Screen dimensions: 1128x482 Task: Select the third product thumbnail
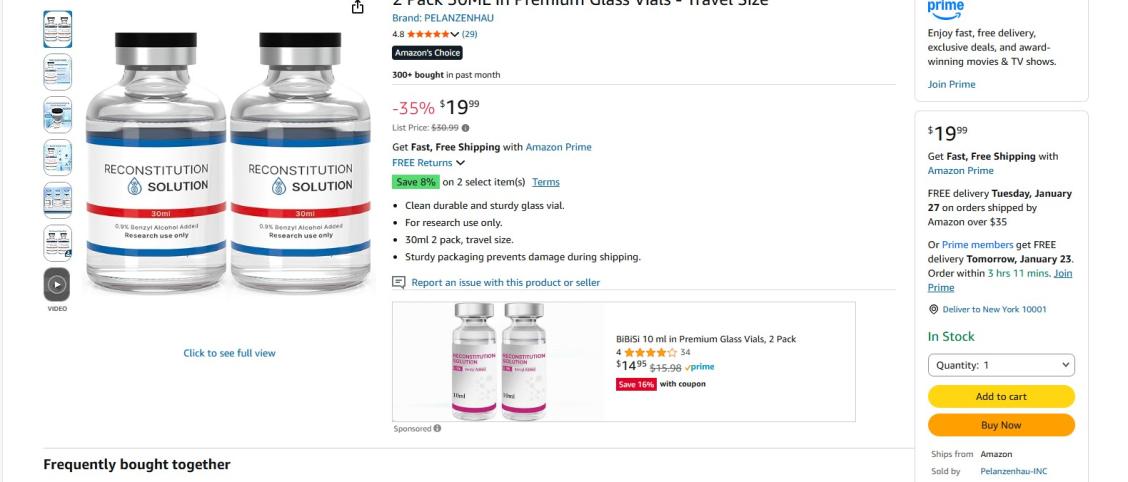tap(57, 114)
